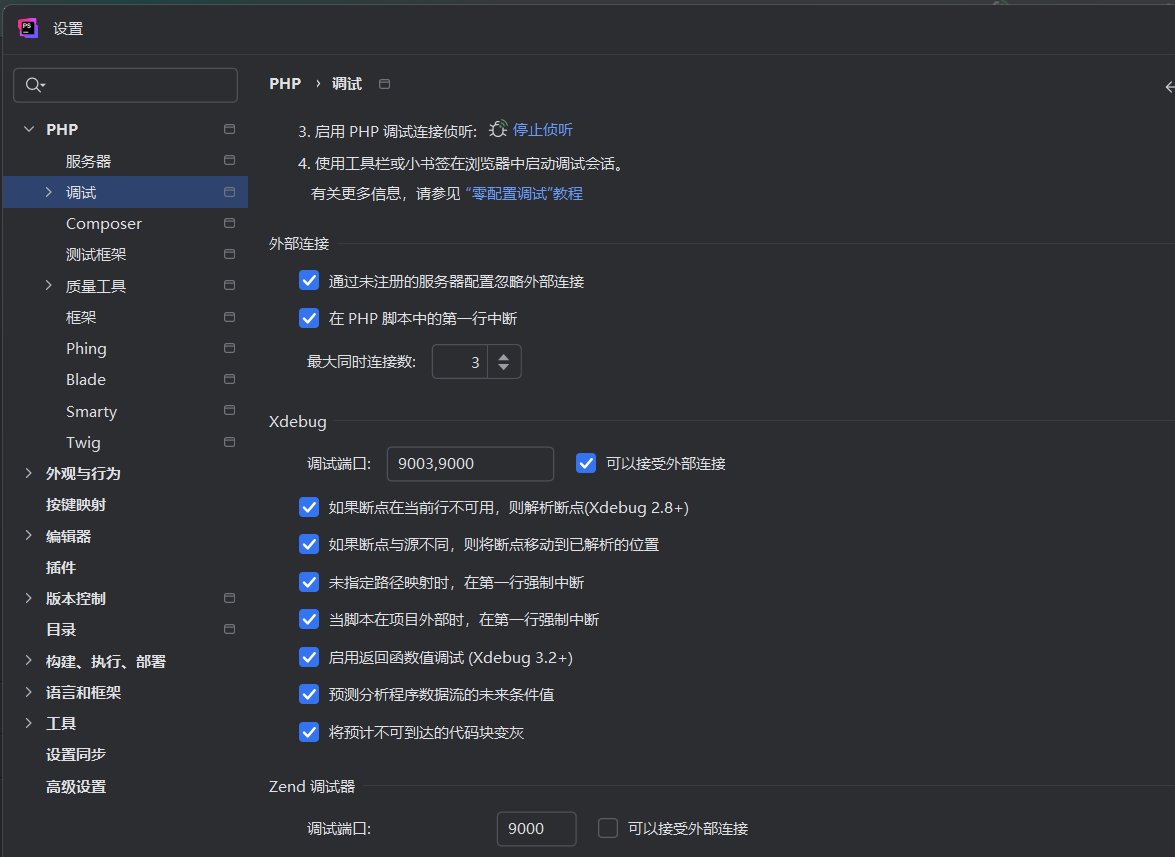Screen dimensions: 1175x857
Task: Click the project-level icon in breadcrumb header
Action: 384,84
